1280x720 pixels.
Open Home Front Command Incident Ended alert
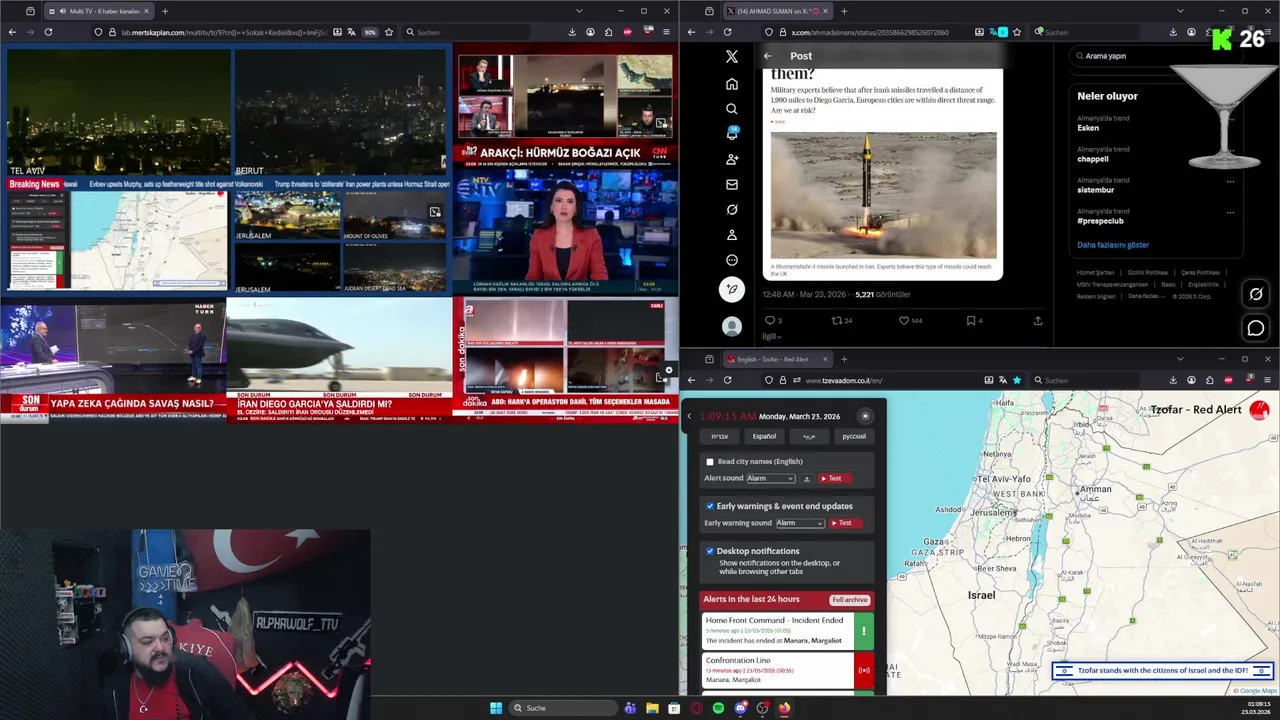787,630
